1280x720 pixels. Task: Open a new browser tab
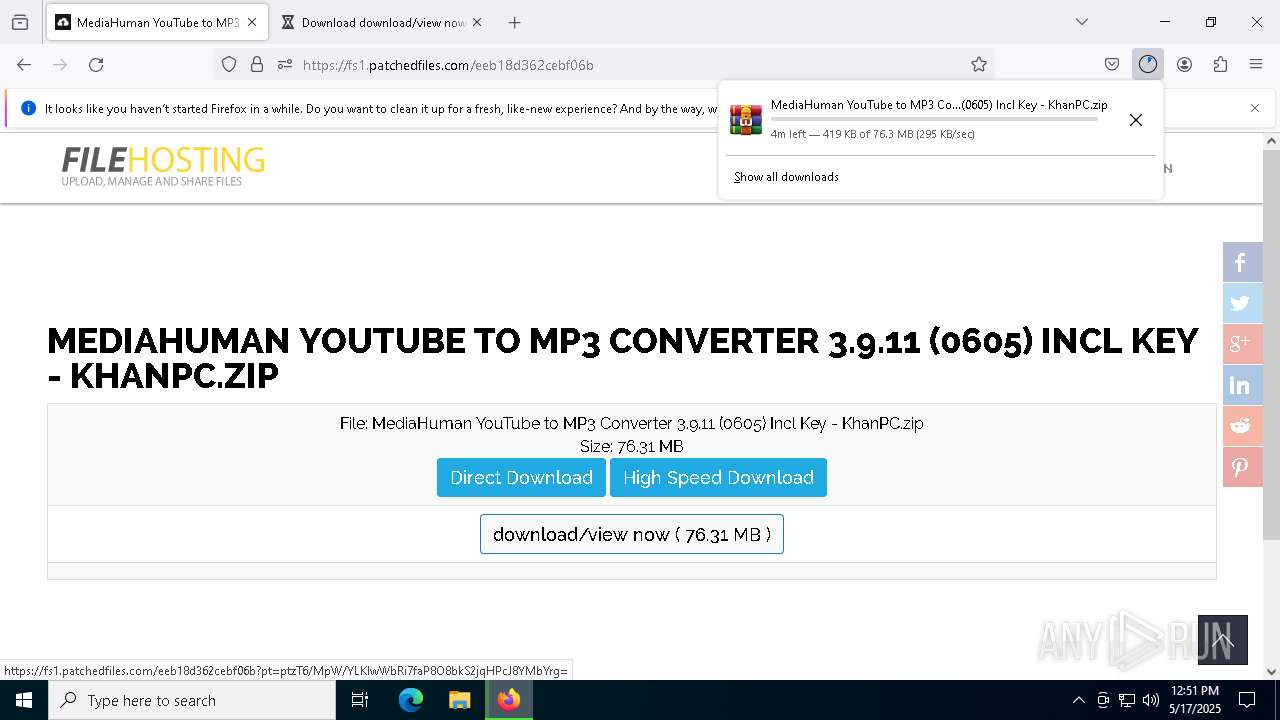[x=514, y=22]
